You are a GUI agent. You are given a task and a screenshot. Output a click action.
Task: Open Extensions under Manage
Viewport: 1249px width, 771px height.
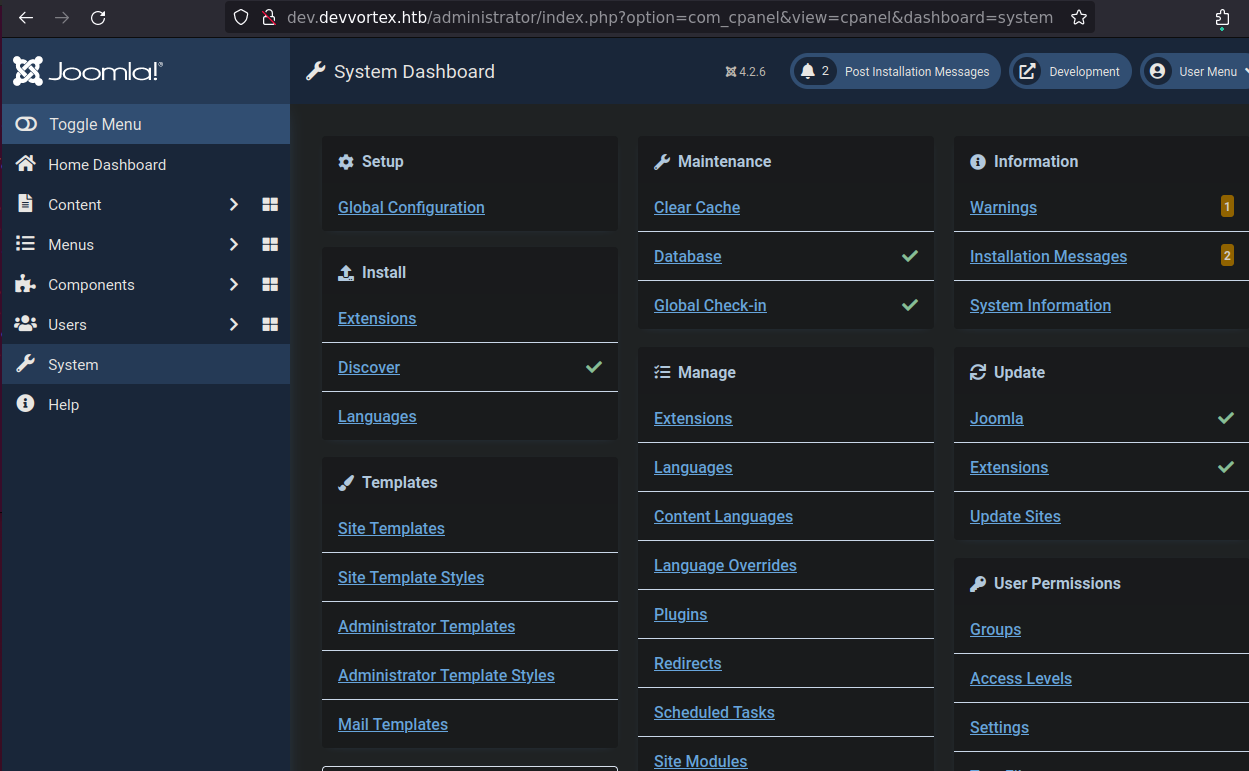pyautogui.click(x=693, y=418)
